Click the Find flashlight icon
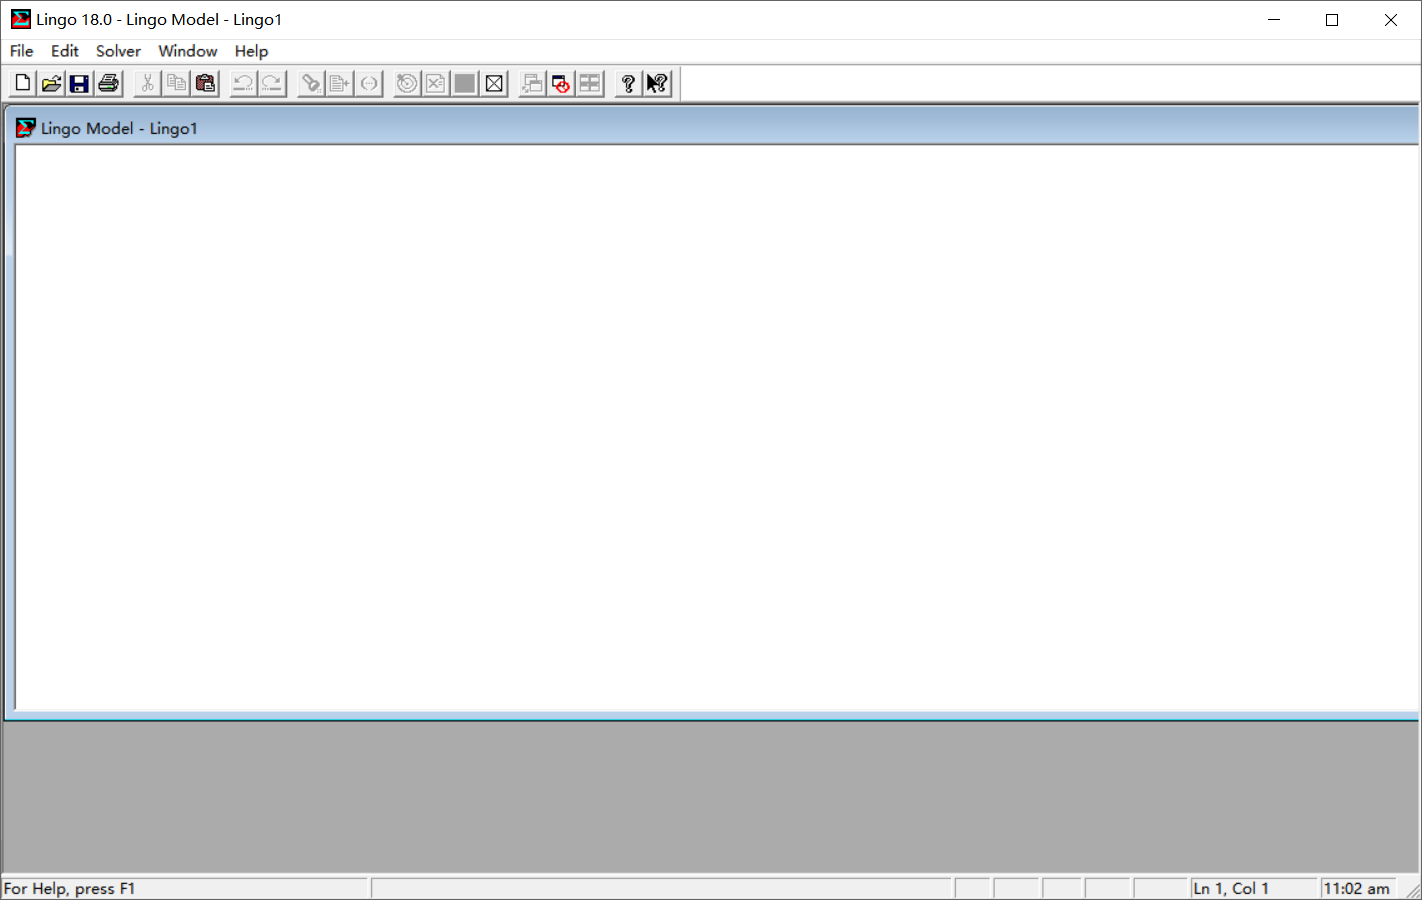This screenshot has height=900, width=1422. click(x=311, y=84)
